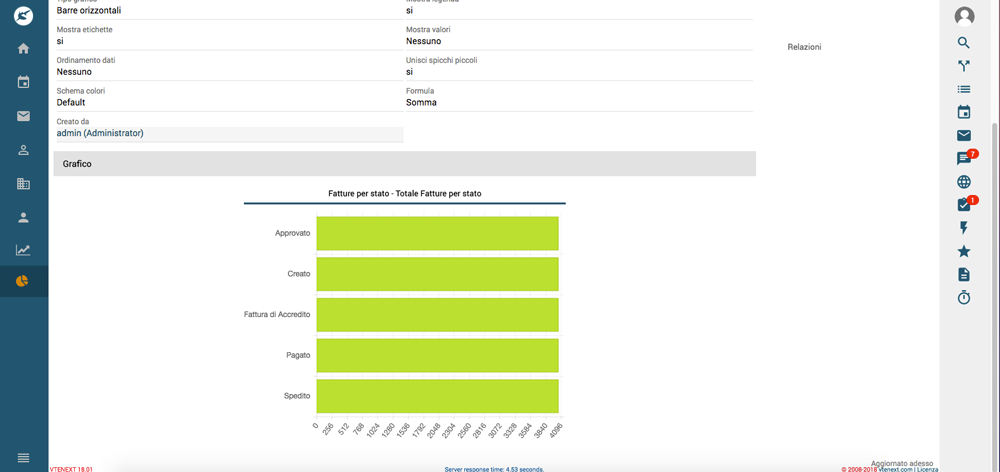The width and height of the screenshot is (1000, 472).
Task: Click the Pagato axis label
Action: point(298,355)
